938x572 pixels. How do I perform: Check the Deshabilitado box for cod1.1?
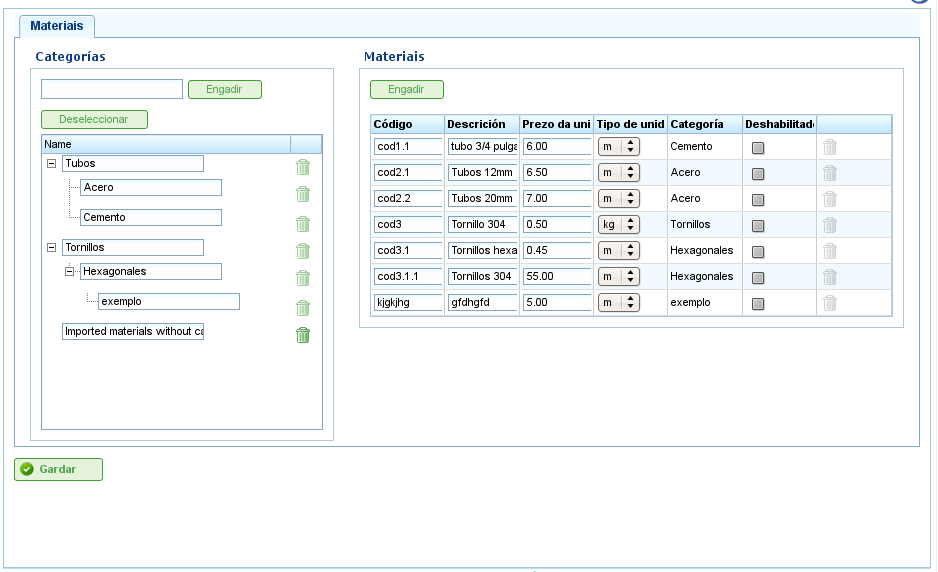click(x=758, y=147)
